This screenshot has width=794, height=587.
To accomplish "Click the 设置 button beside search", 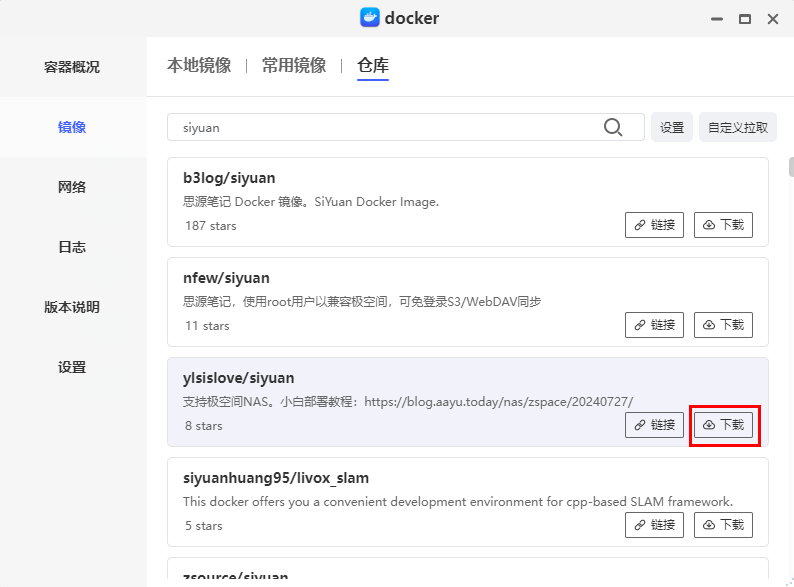I will [672, 127].
